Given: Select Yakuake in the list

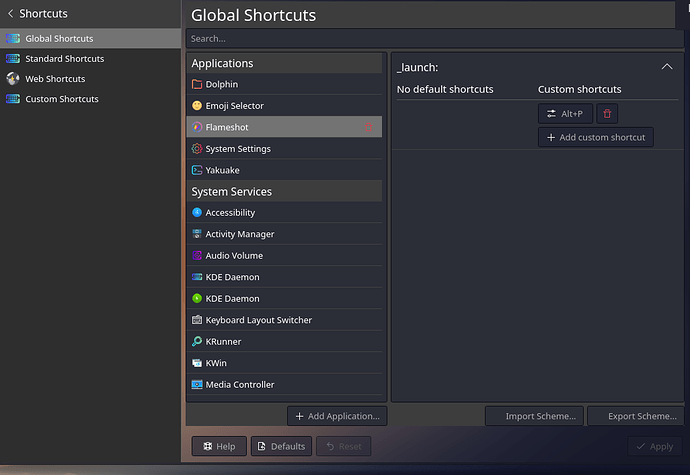Looking at the screenshot, I should pos(284,170).
